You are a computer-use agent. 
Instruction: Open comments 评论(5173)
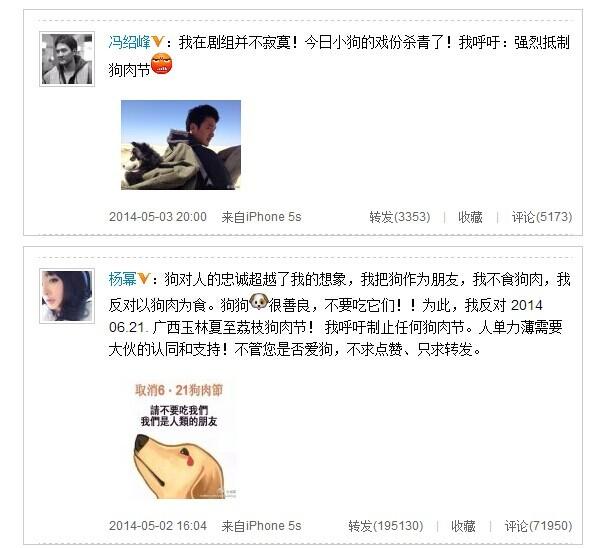[x=542, y=217]
